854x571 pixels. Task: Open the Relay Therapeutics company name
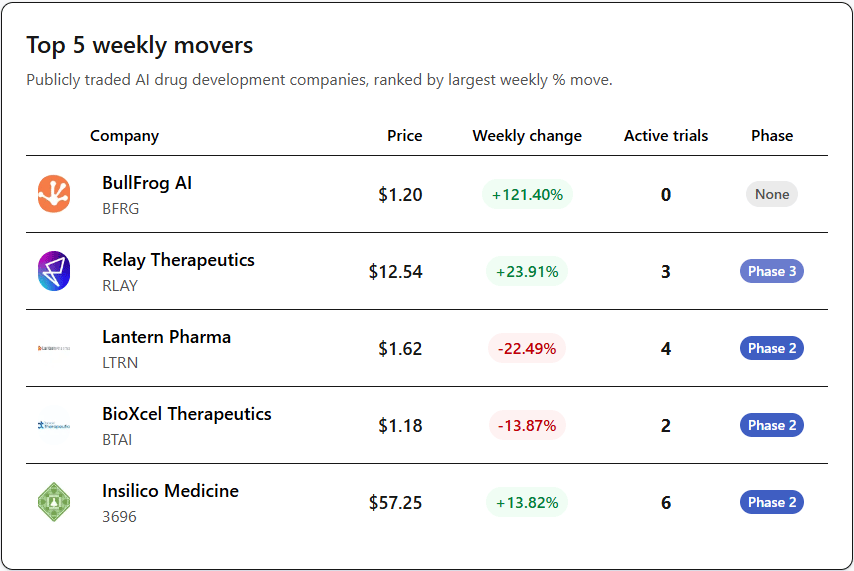coord(178,260)
